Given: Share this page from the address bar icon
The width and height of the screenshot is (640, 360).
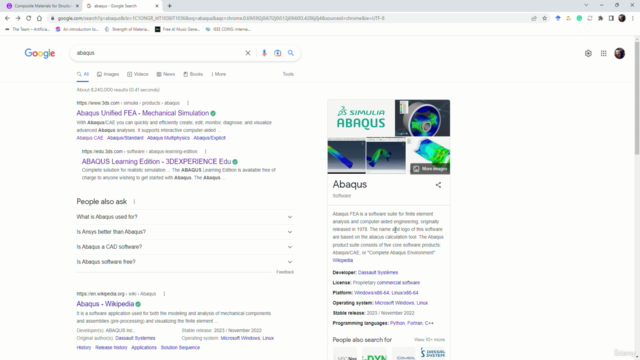Looking at the screenshot, I should (534, 18).
